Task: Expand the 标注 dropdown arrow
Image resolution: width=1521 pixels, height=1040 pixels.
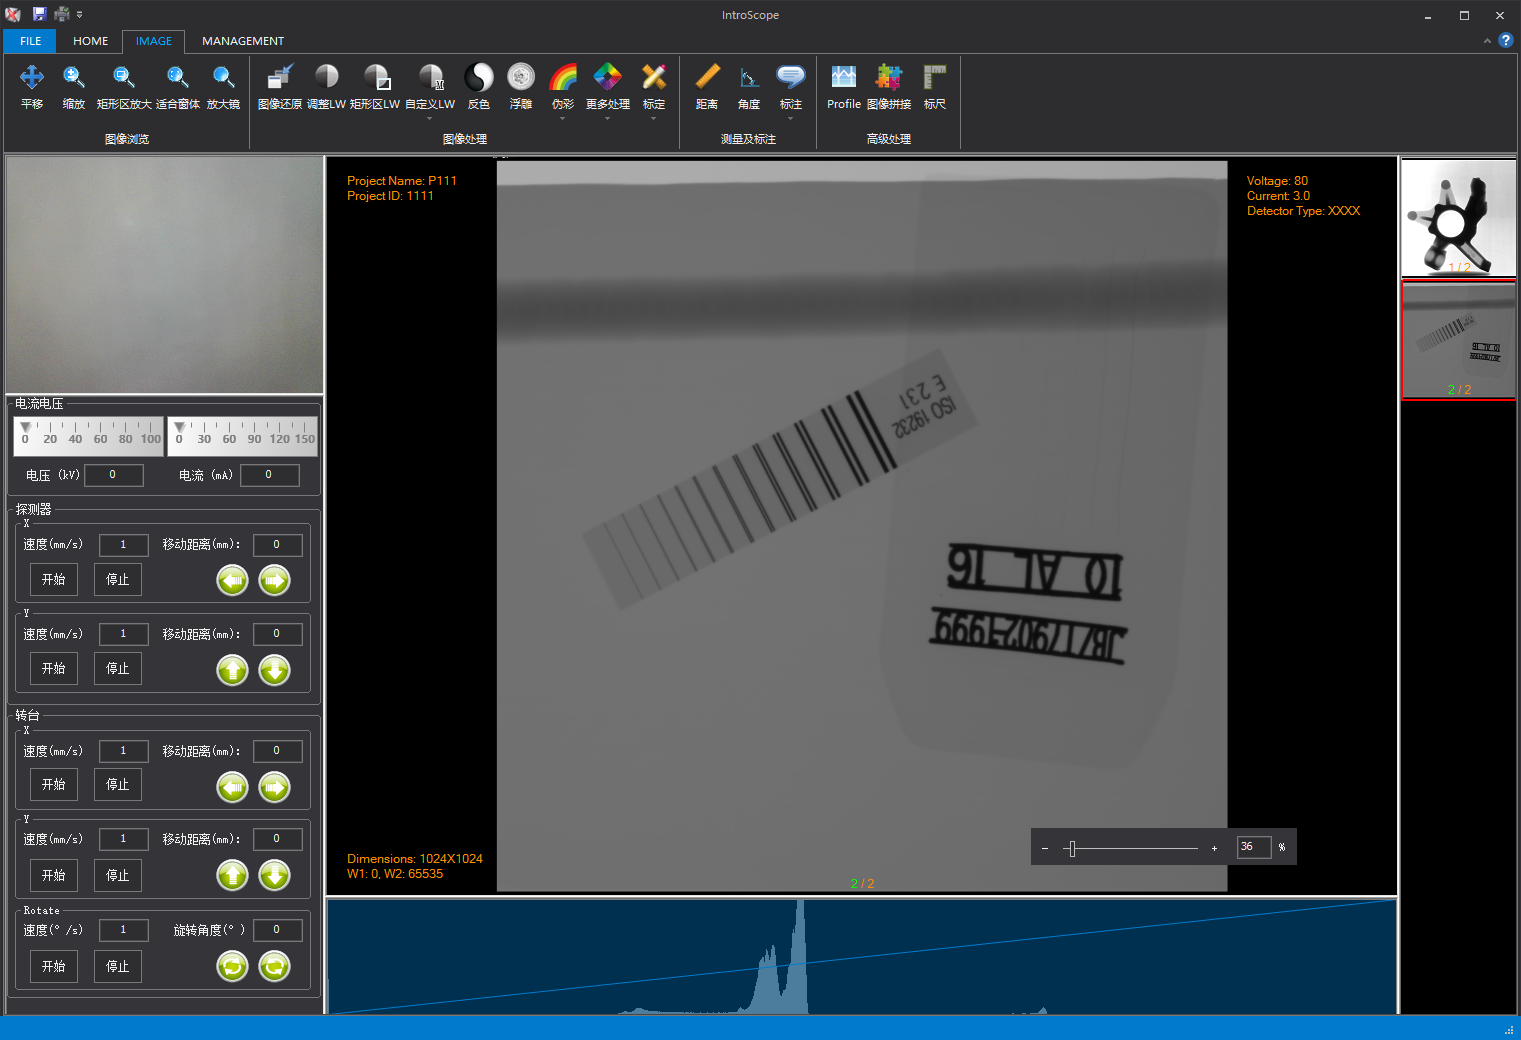Action: [x=791, y=118]
